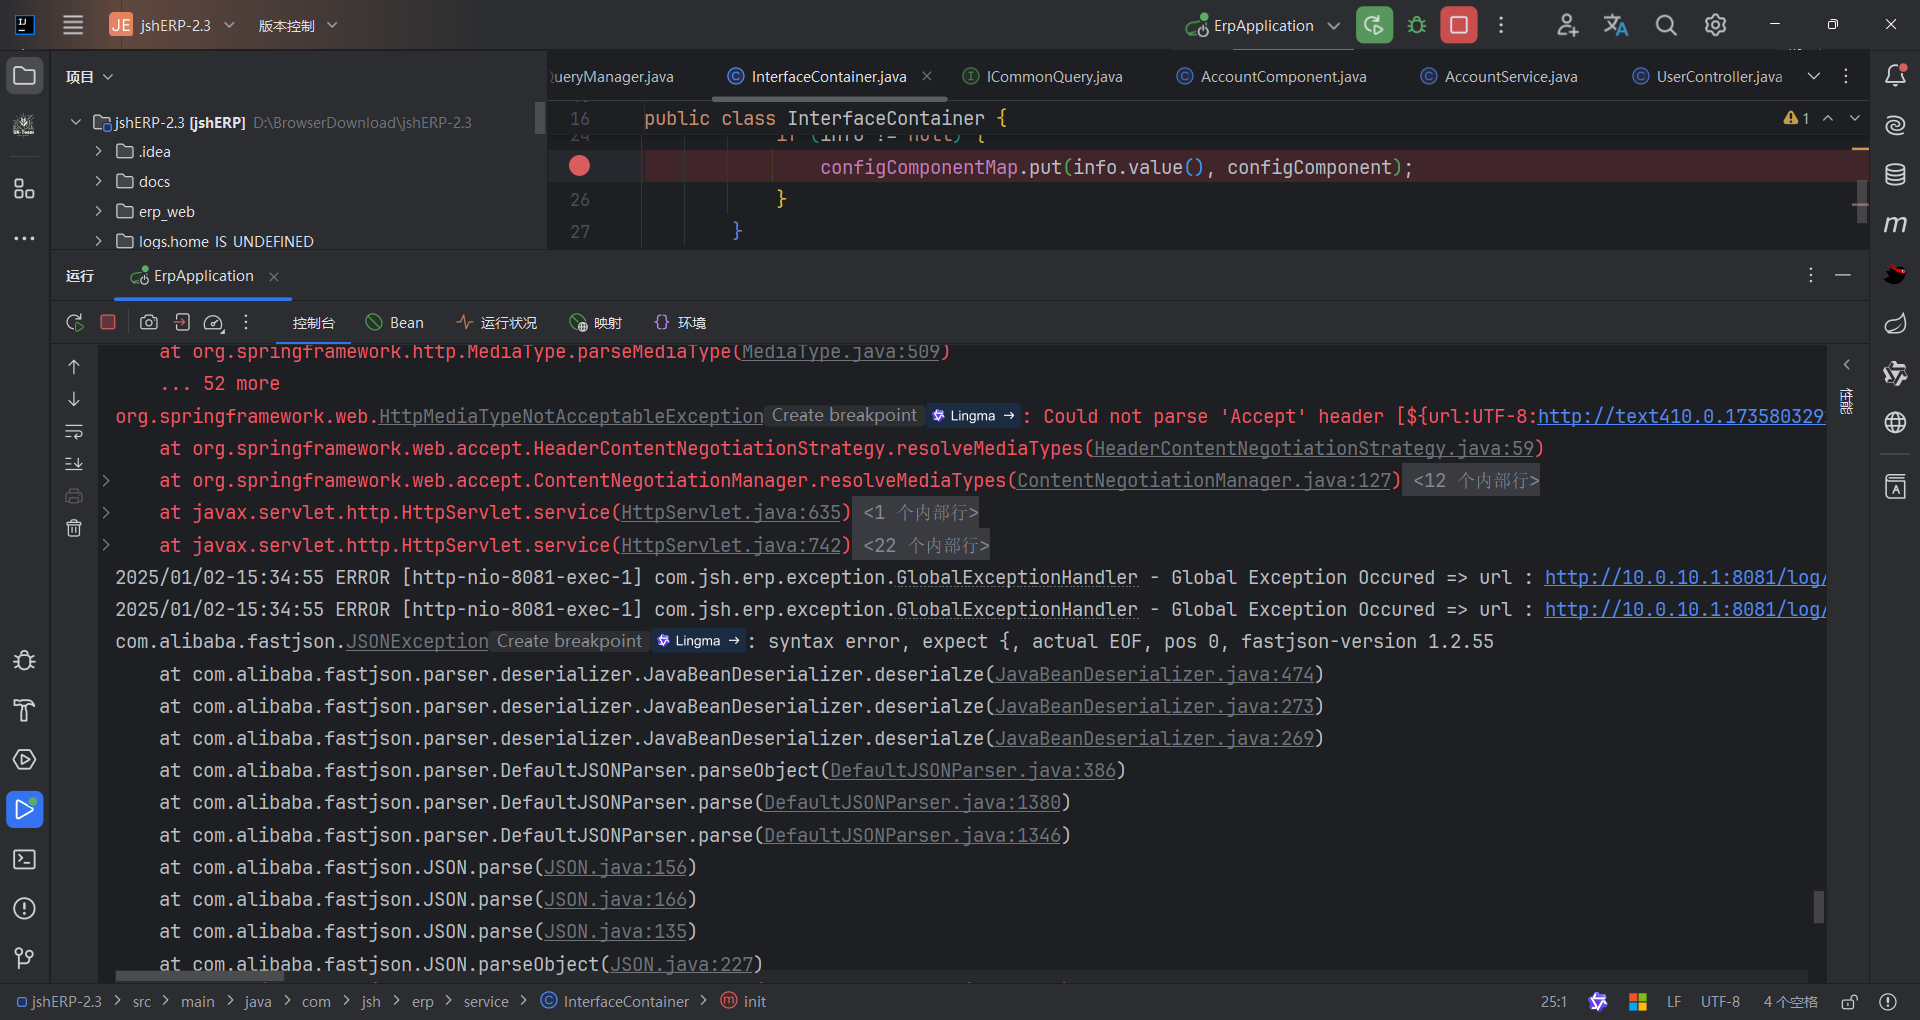Open the Run tool window
Screen dimensions: 1920x1020
(x=24, y=809)
